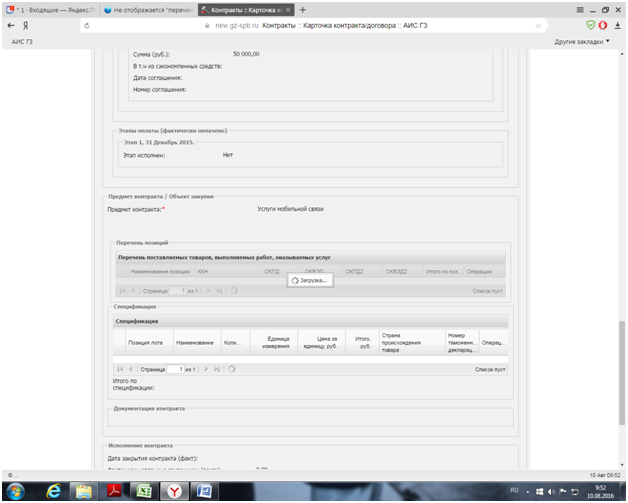Bookmark the page with the star icon
The height and width of the screenshot is (503, 628).
tap(538, 26)
